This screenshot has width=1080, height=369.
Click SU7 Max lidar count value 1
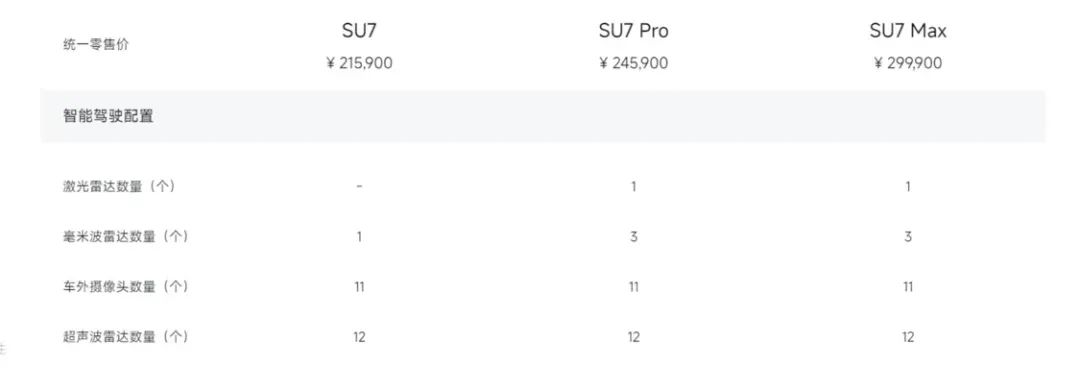pyautogui.click(x=908, y=187)
